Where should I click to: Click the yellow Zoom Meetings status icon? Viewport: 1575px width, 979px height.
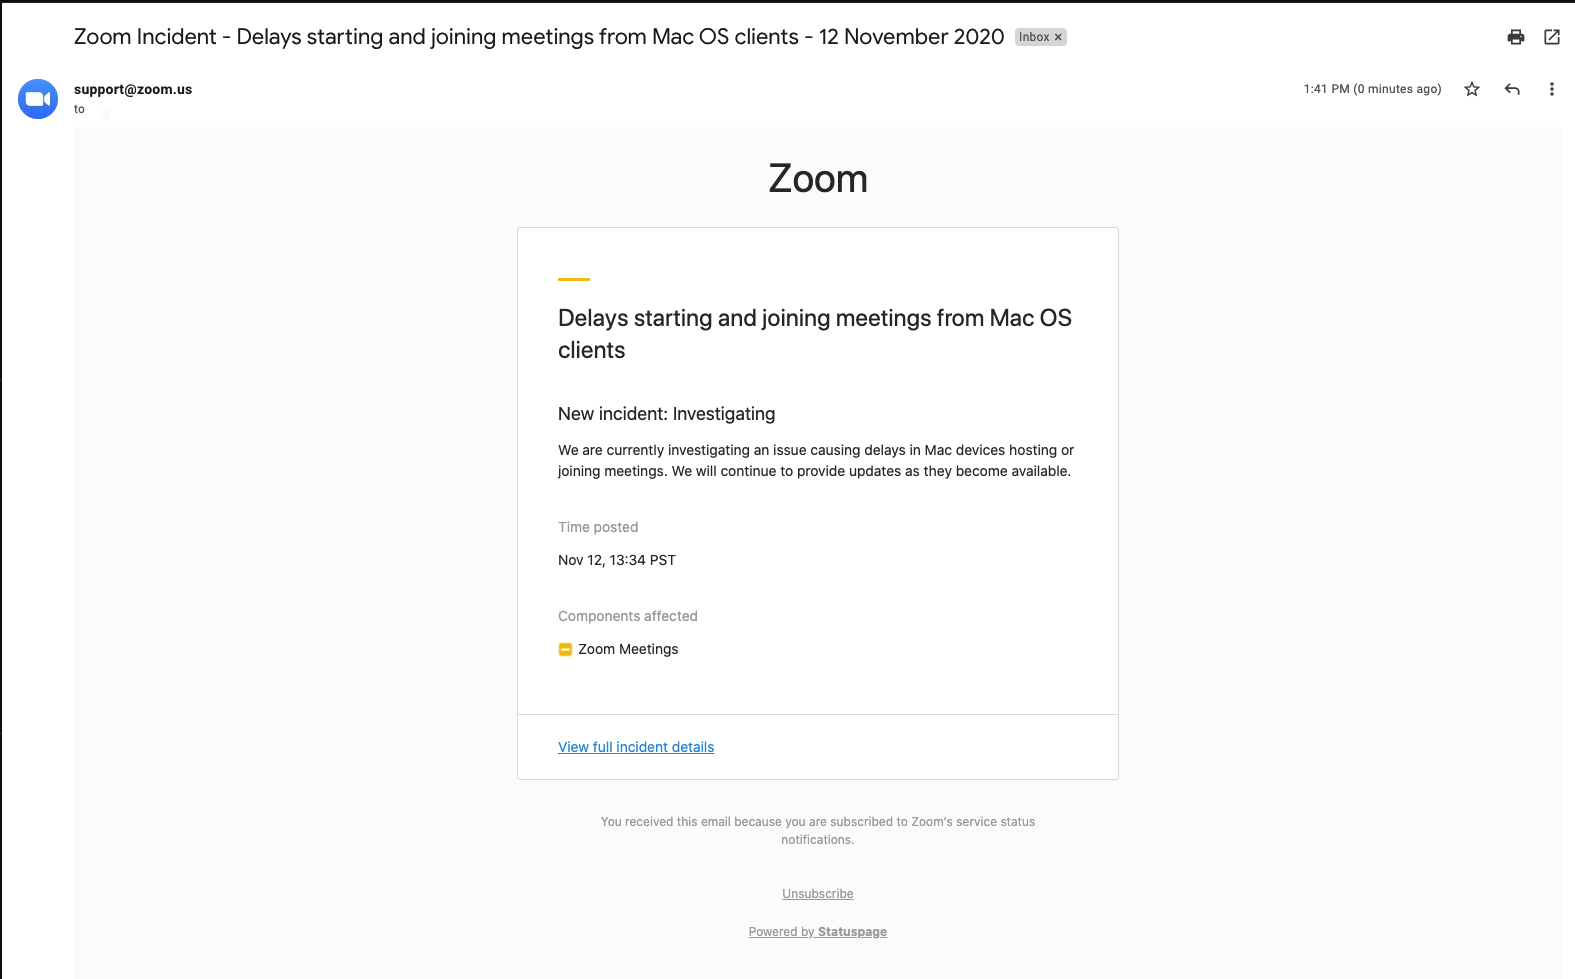pyautogui.click(x=565, y=649)
